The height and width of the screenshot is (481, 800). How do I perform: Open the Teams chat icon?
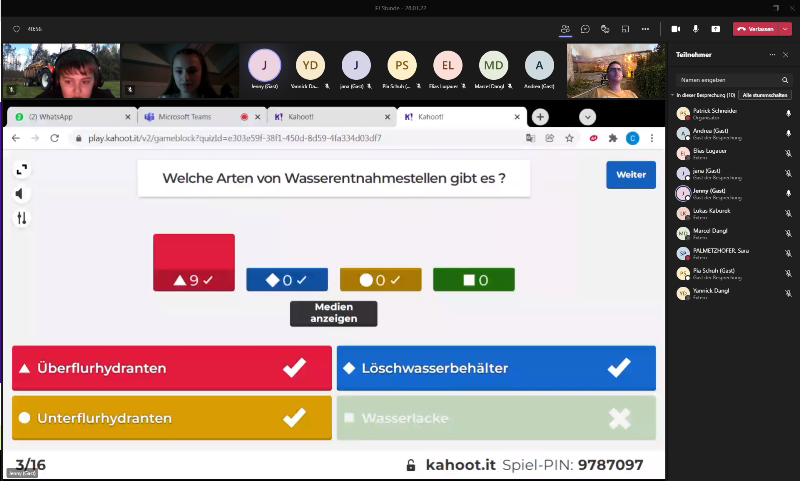coord(585,29)
